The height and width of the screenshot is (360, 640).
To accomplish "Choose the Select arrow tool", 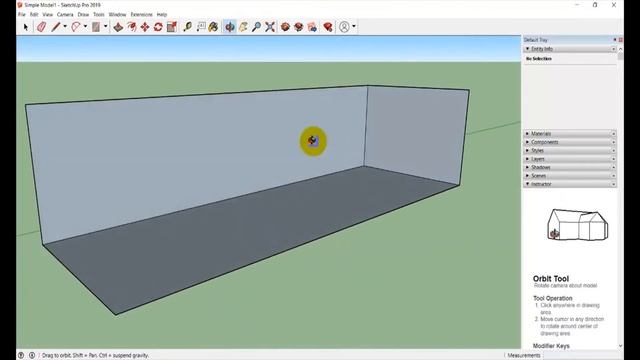I will click(x=26, y=27).
